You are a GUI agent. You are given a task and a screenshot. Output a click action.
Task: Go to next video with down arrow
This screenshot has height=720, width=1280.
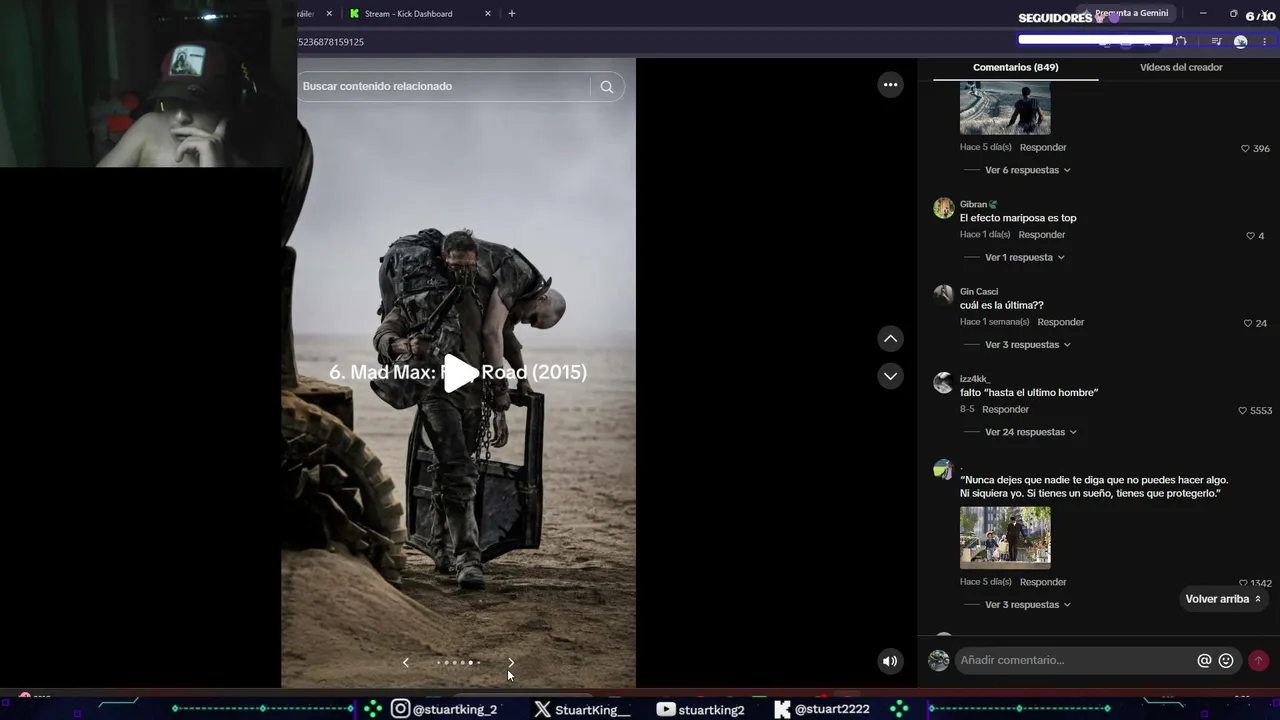(x=890, y=376)
